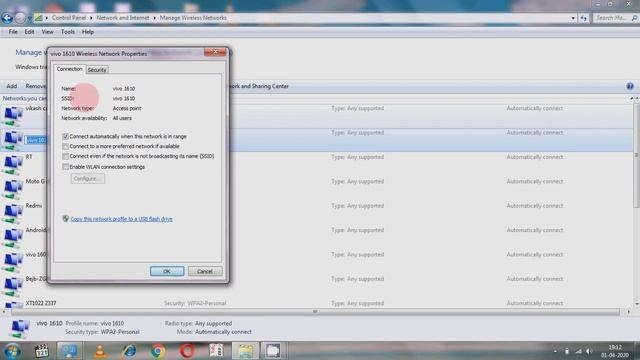Open the WinRAR books icon on the taskbar

tap(216, 351)
